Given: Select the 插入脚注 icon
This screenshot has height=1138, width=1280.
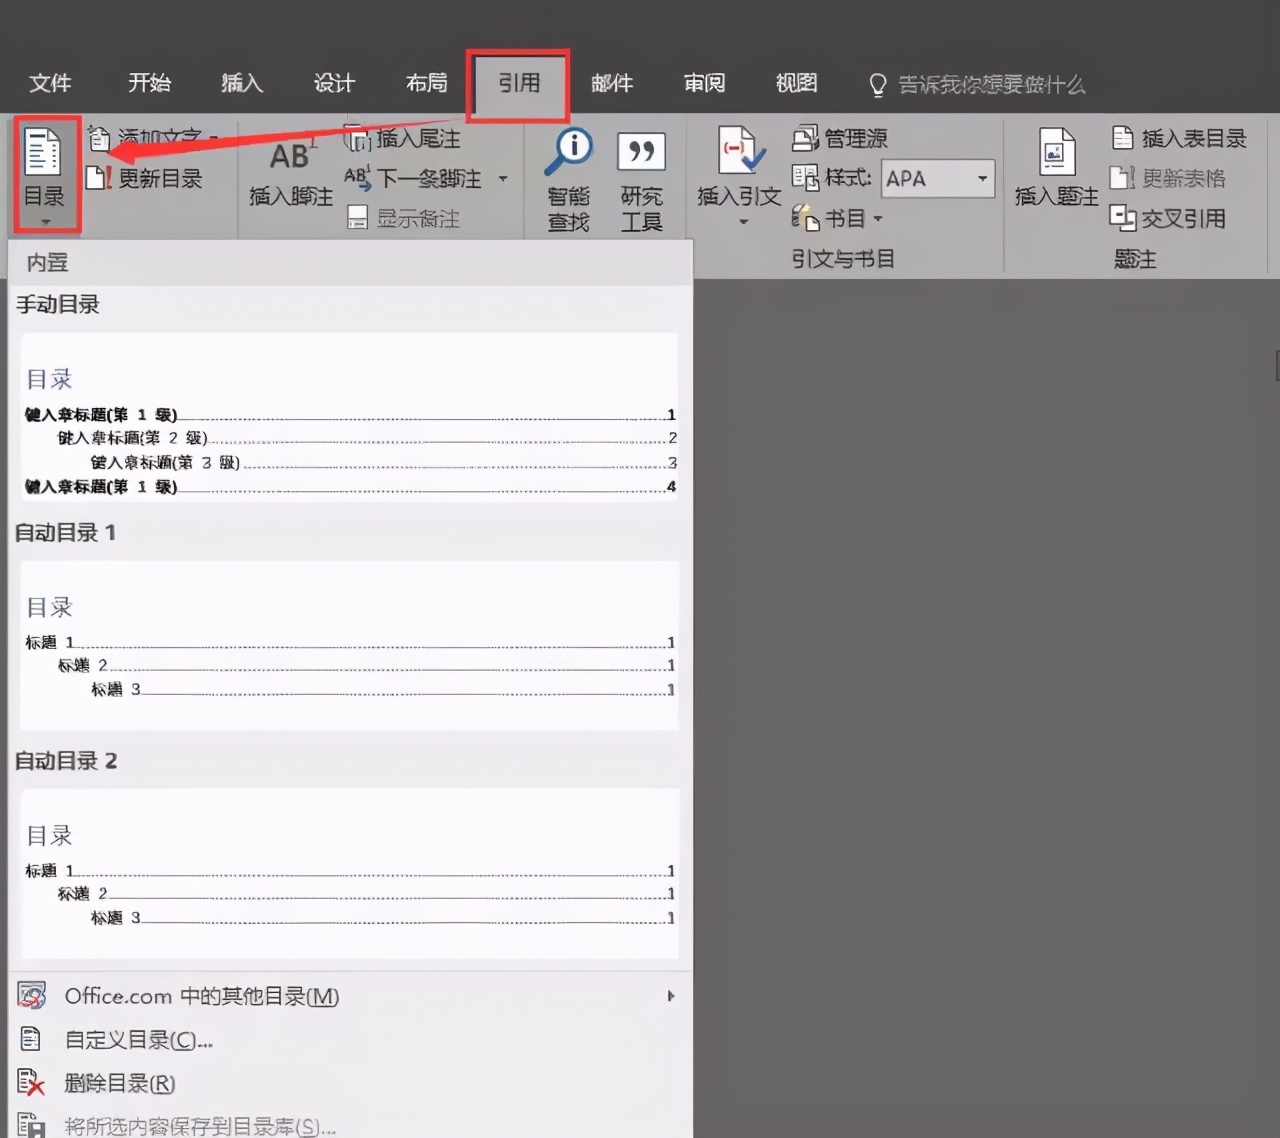Looking at the screenshot, I should point(289,178).
